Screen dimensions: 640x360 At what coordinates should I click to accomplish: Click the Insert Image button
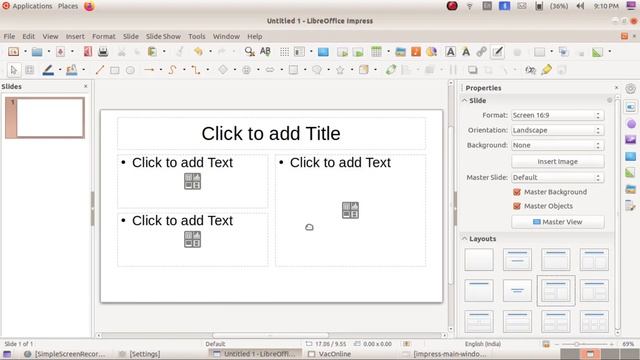point(558,162)
